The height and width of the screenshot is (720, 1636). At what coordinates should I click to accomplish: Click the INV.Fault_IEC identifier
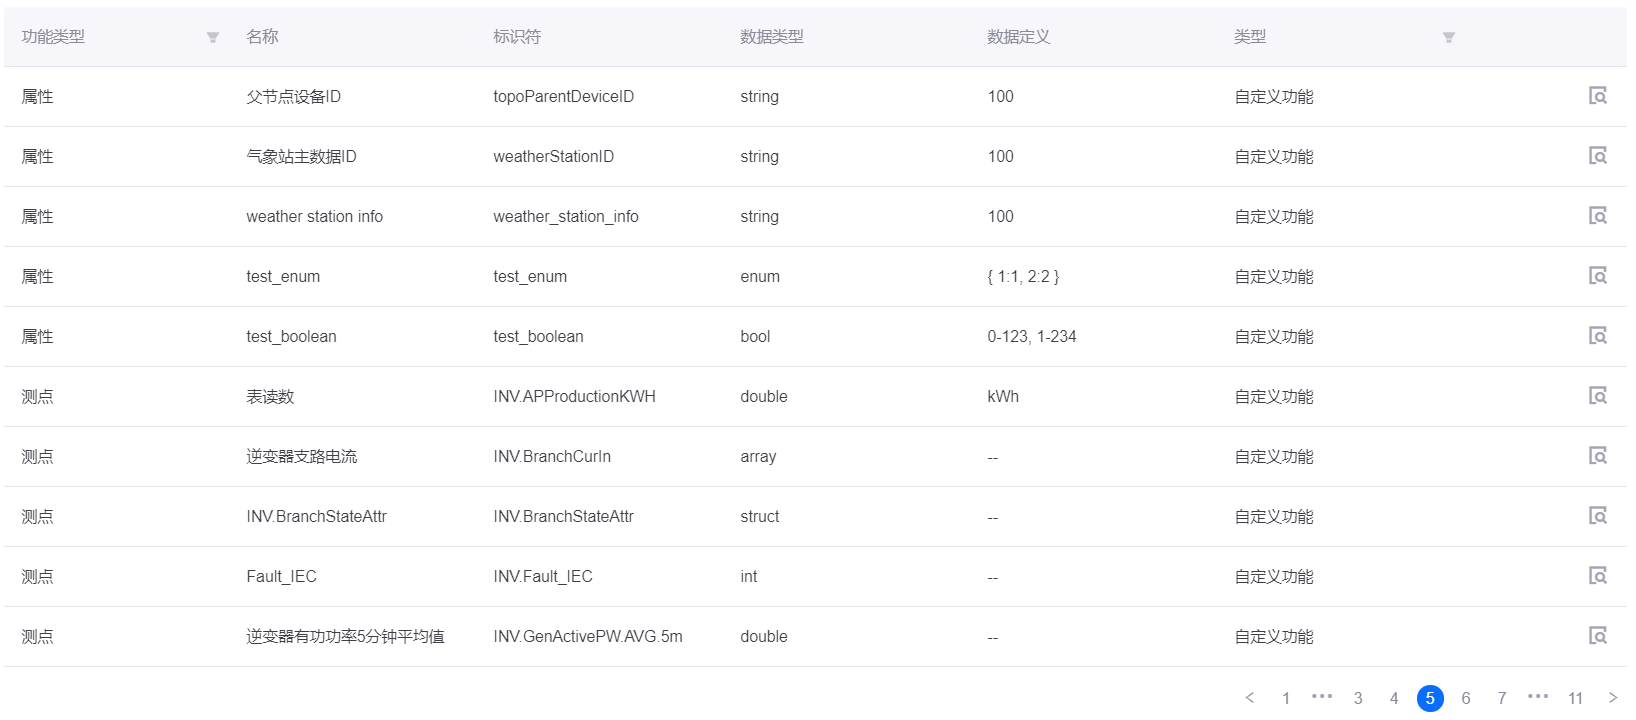click(543, 576)
